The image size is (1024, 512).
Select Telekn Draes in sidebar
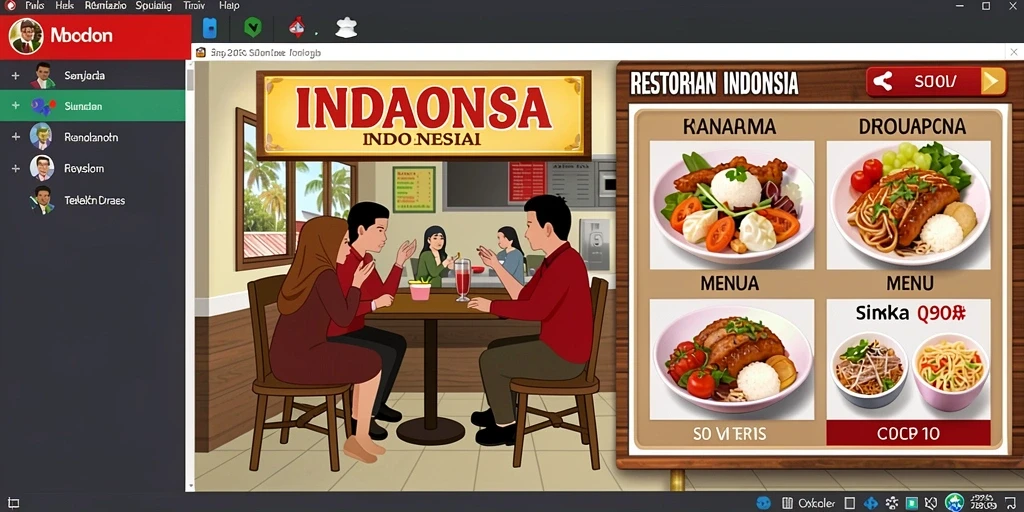92,200
